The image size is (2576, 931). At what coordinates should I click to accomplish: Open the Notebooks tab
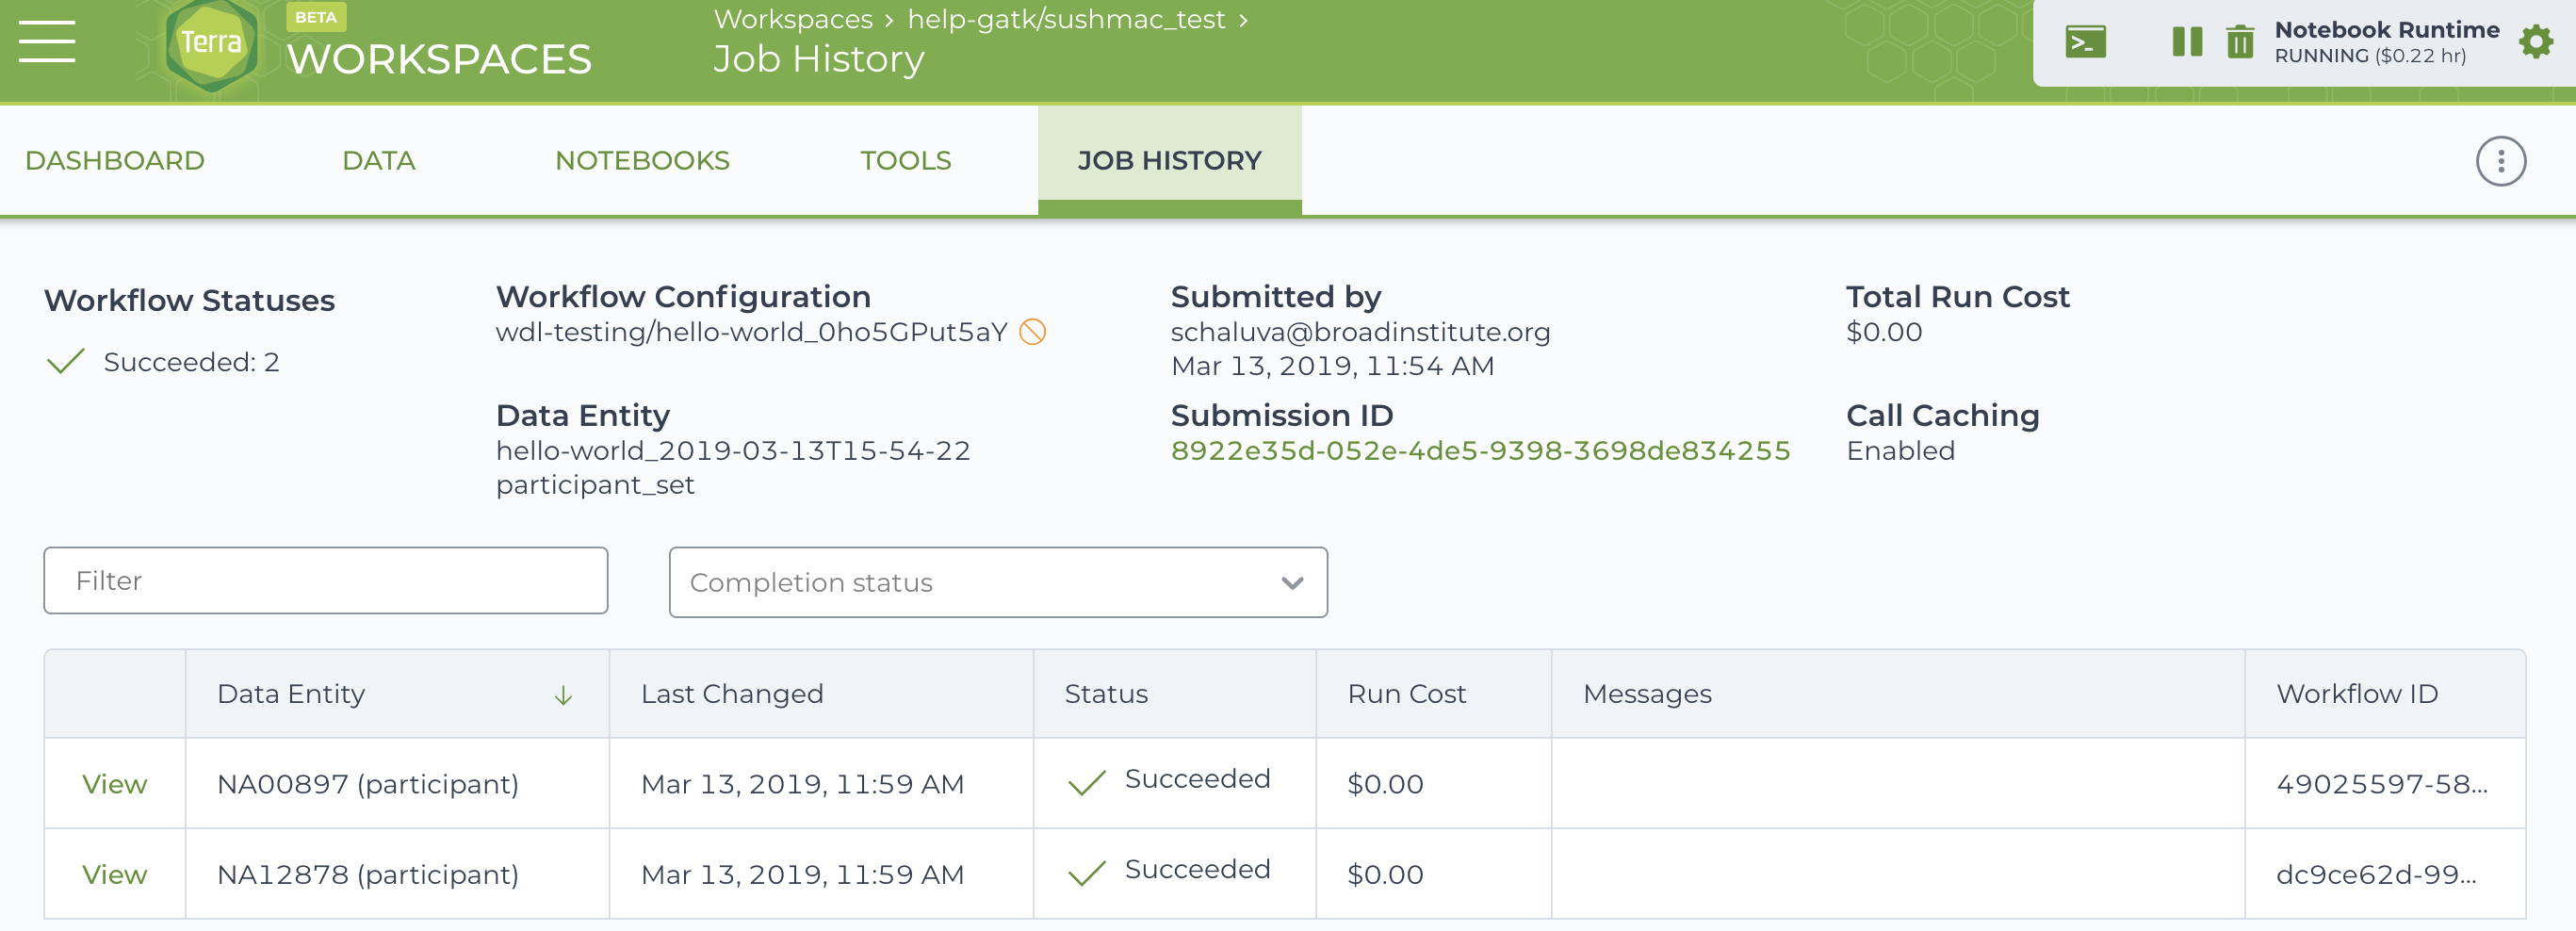coord(642,161)
